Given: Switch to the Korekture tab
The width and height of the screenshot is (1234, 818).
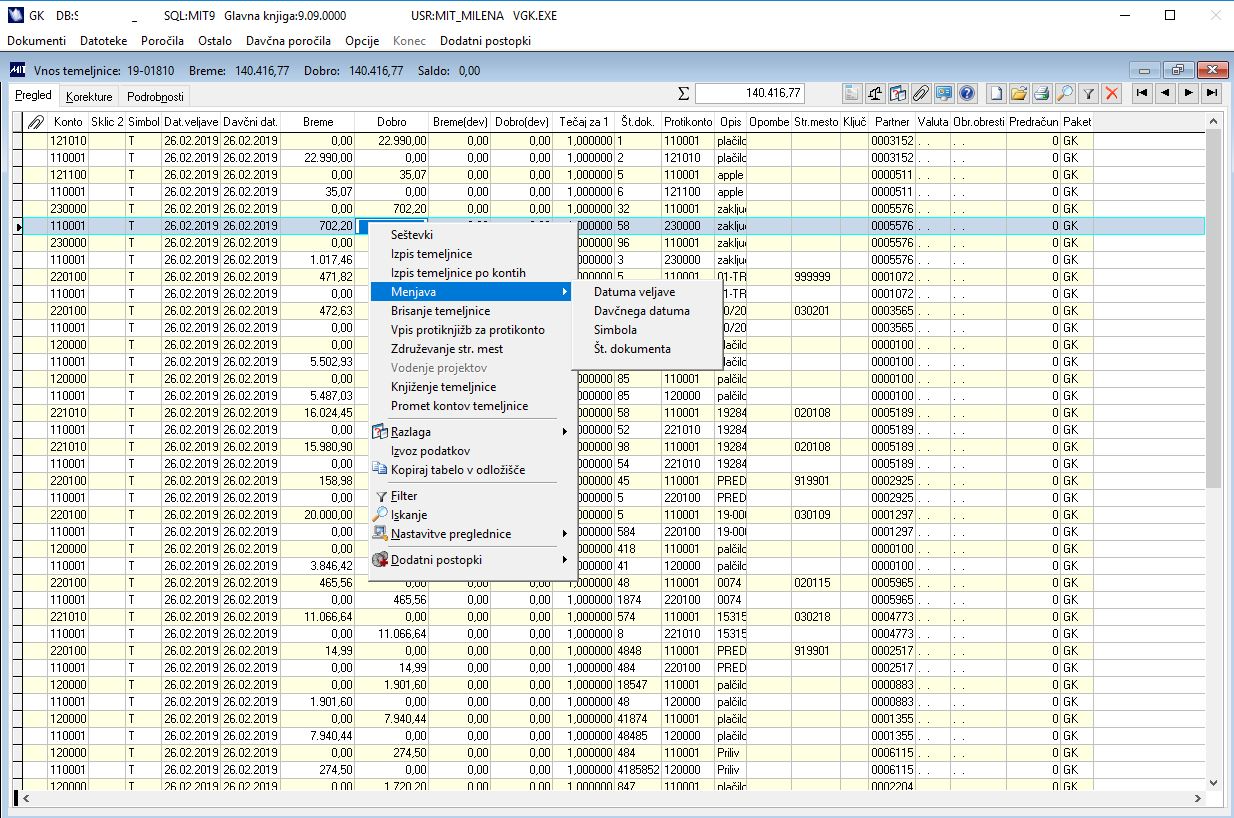Looking at the screenshot, I should pos(88,97).
